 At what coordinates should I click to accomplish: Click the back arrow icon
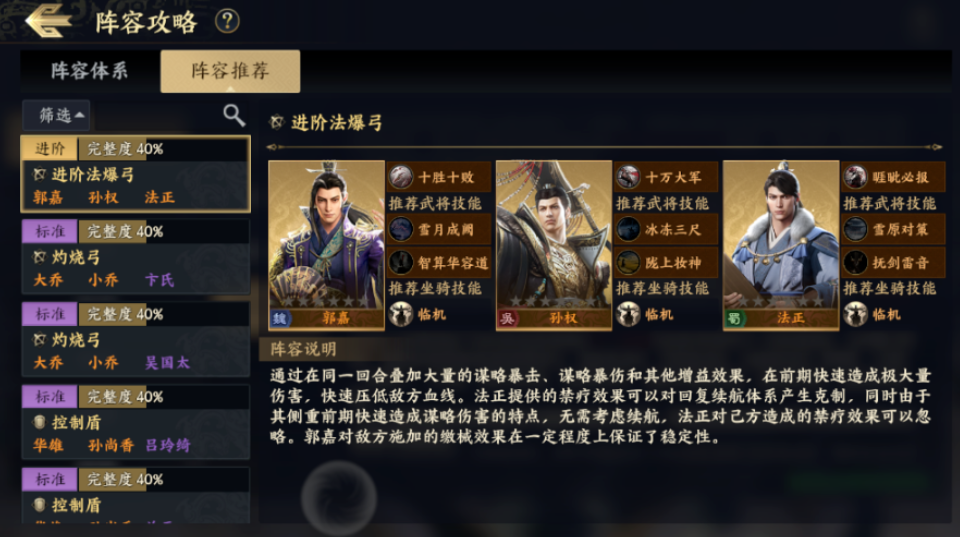pyautogui.click(x=47, y=21)
